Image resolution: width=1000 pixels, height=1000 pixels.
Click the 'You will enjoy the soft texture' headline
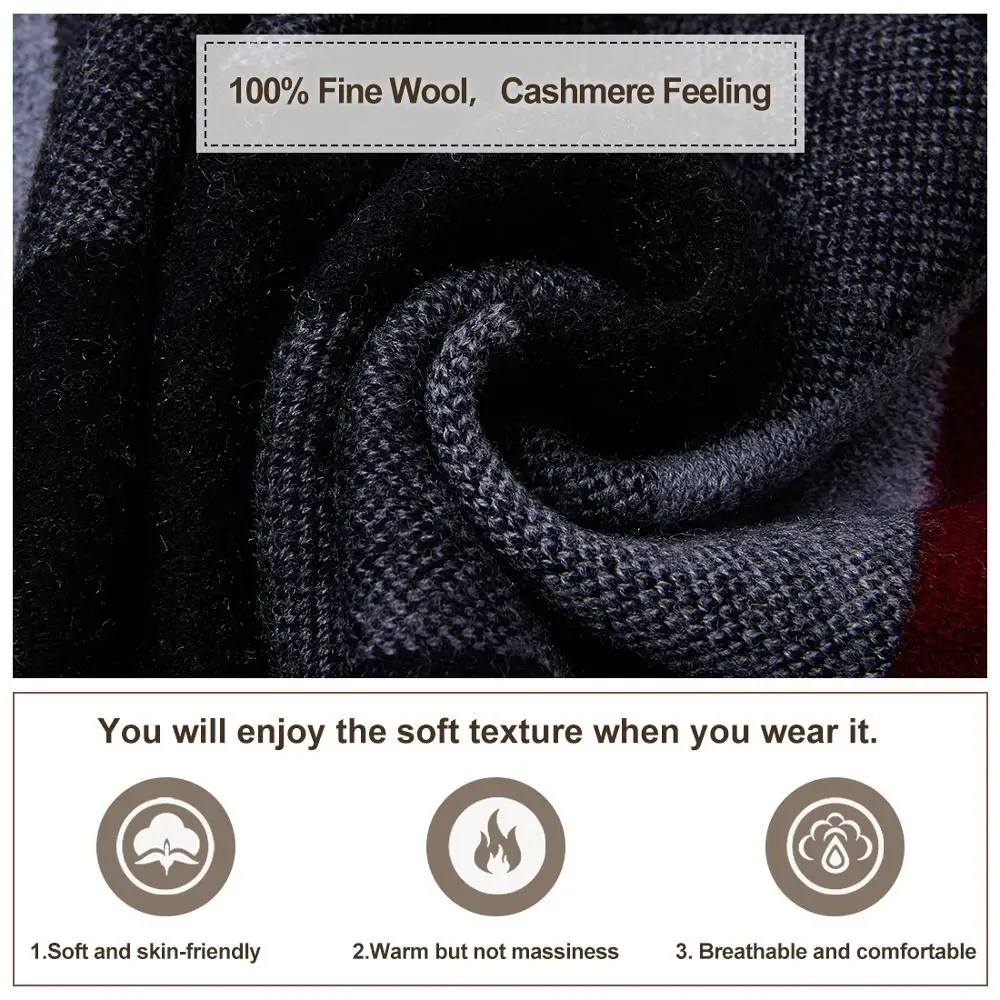pyautogui.click(x=488, y=731)
